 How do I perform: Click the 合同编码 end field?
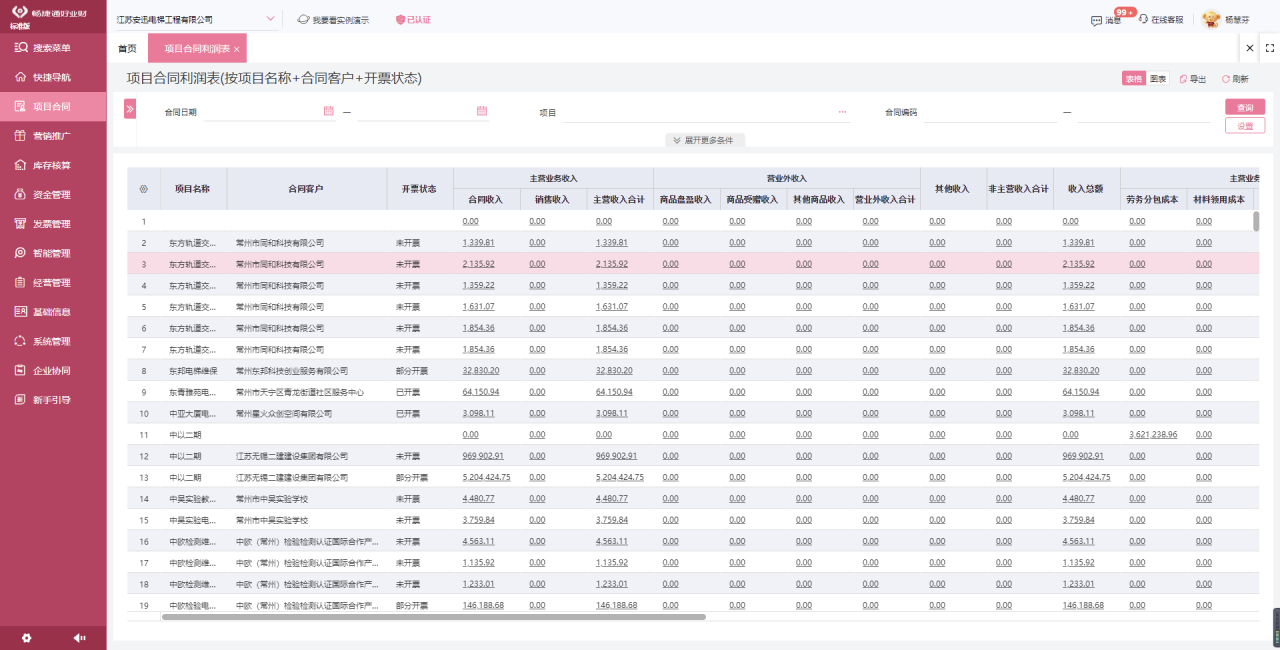[1143, 112]
